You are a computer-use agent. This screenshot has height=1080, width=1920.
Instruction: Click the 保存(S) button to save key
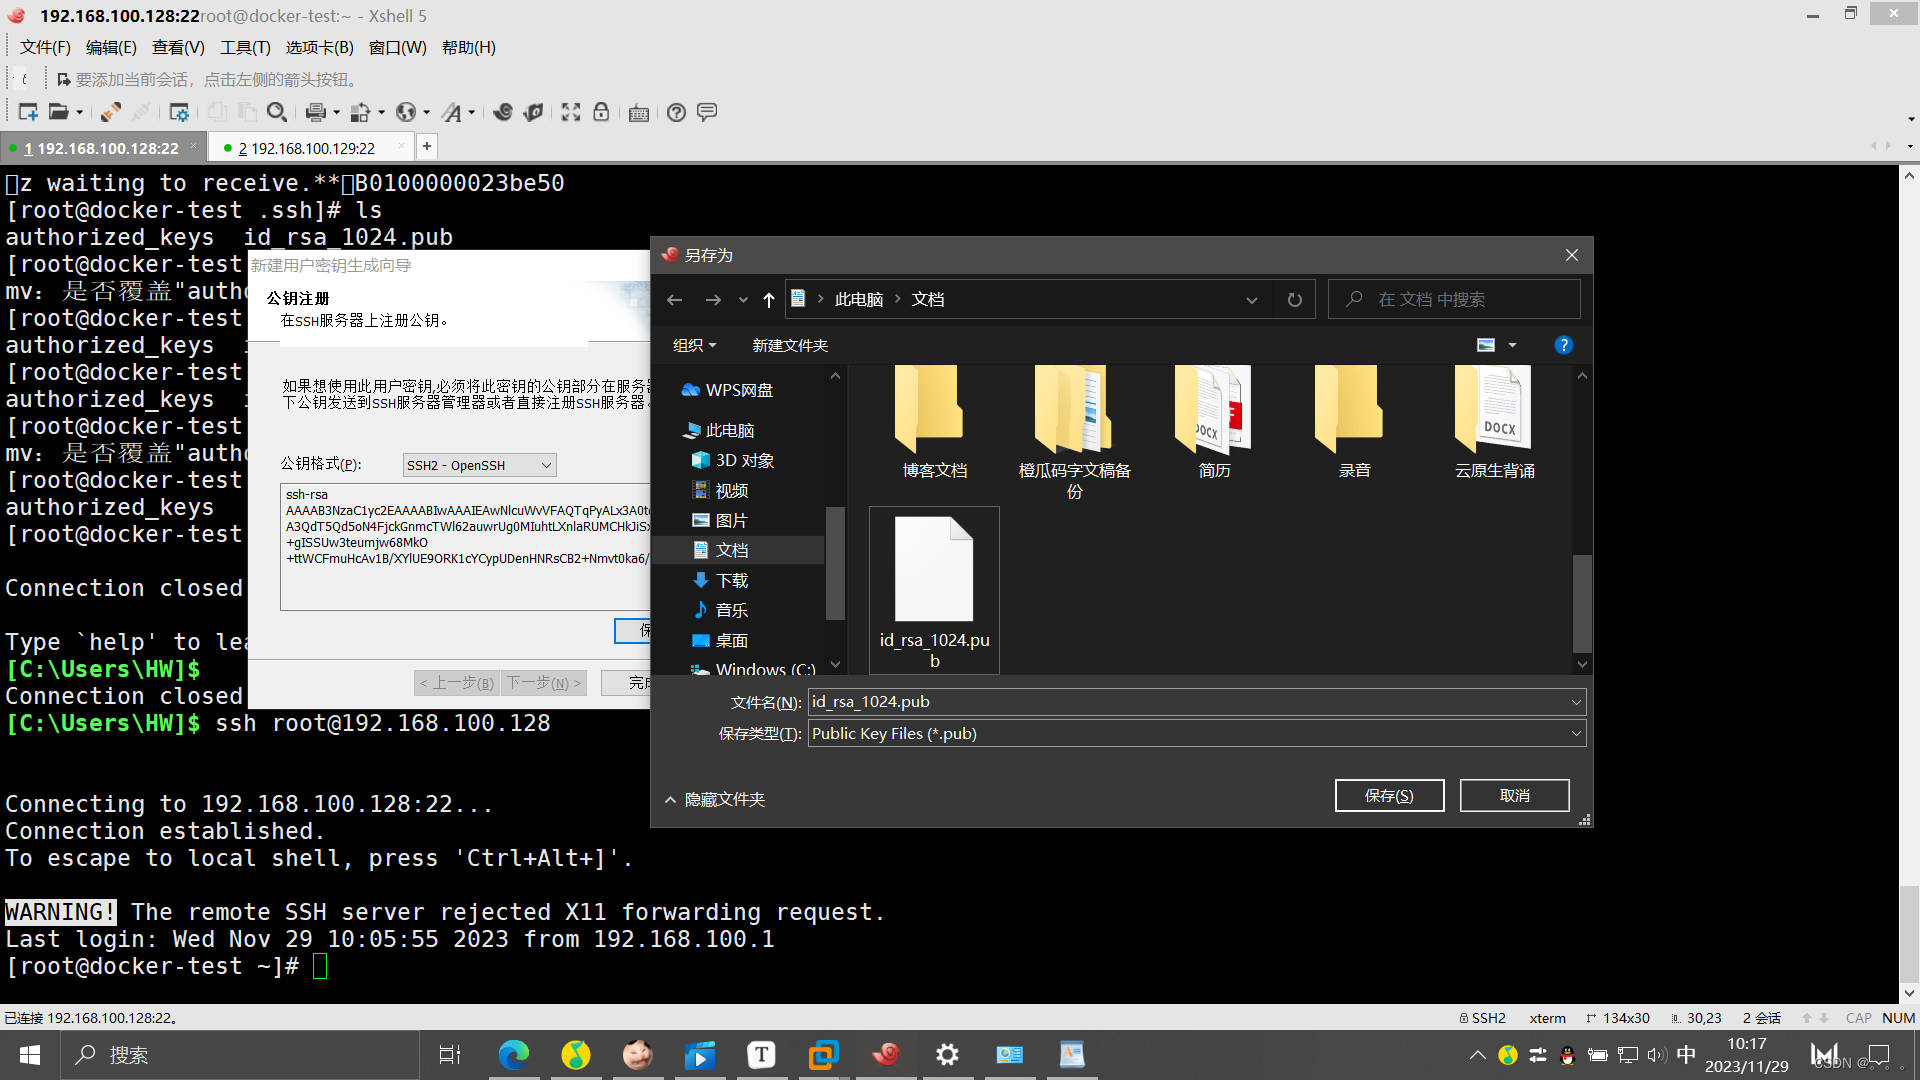pyautogui.click(x=1390, y=795)
